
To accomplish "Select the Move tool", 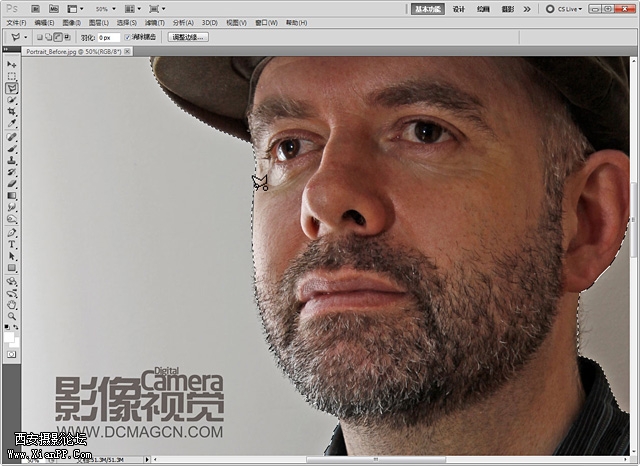I will (x=12, y=64).
